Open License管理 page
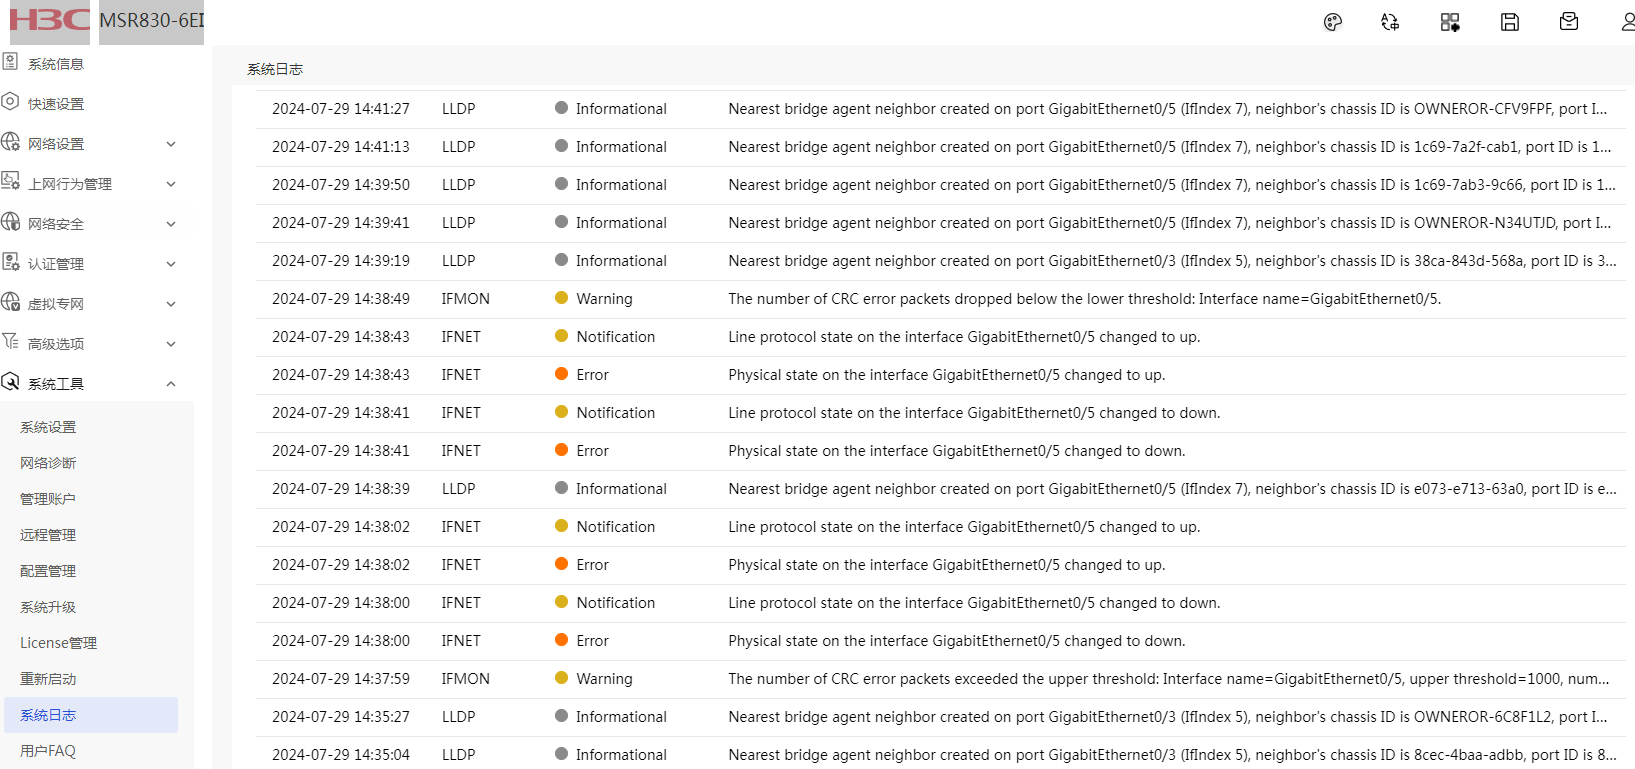This screenshot has height=769, width=1635. click(58, 643)
